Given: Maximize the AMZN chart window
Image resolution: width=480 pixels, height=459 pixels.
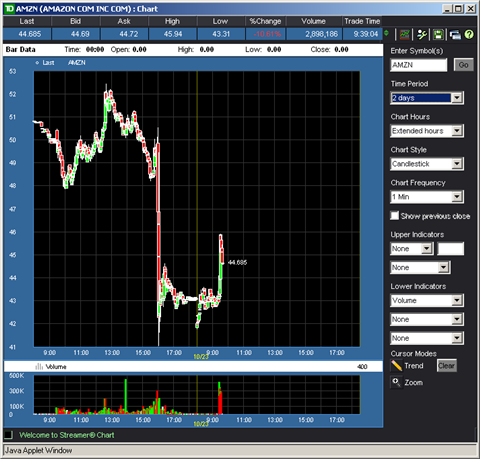Looking at the screenshot, I should click(459, 9).
